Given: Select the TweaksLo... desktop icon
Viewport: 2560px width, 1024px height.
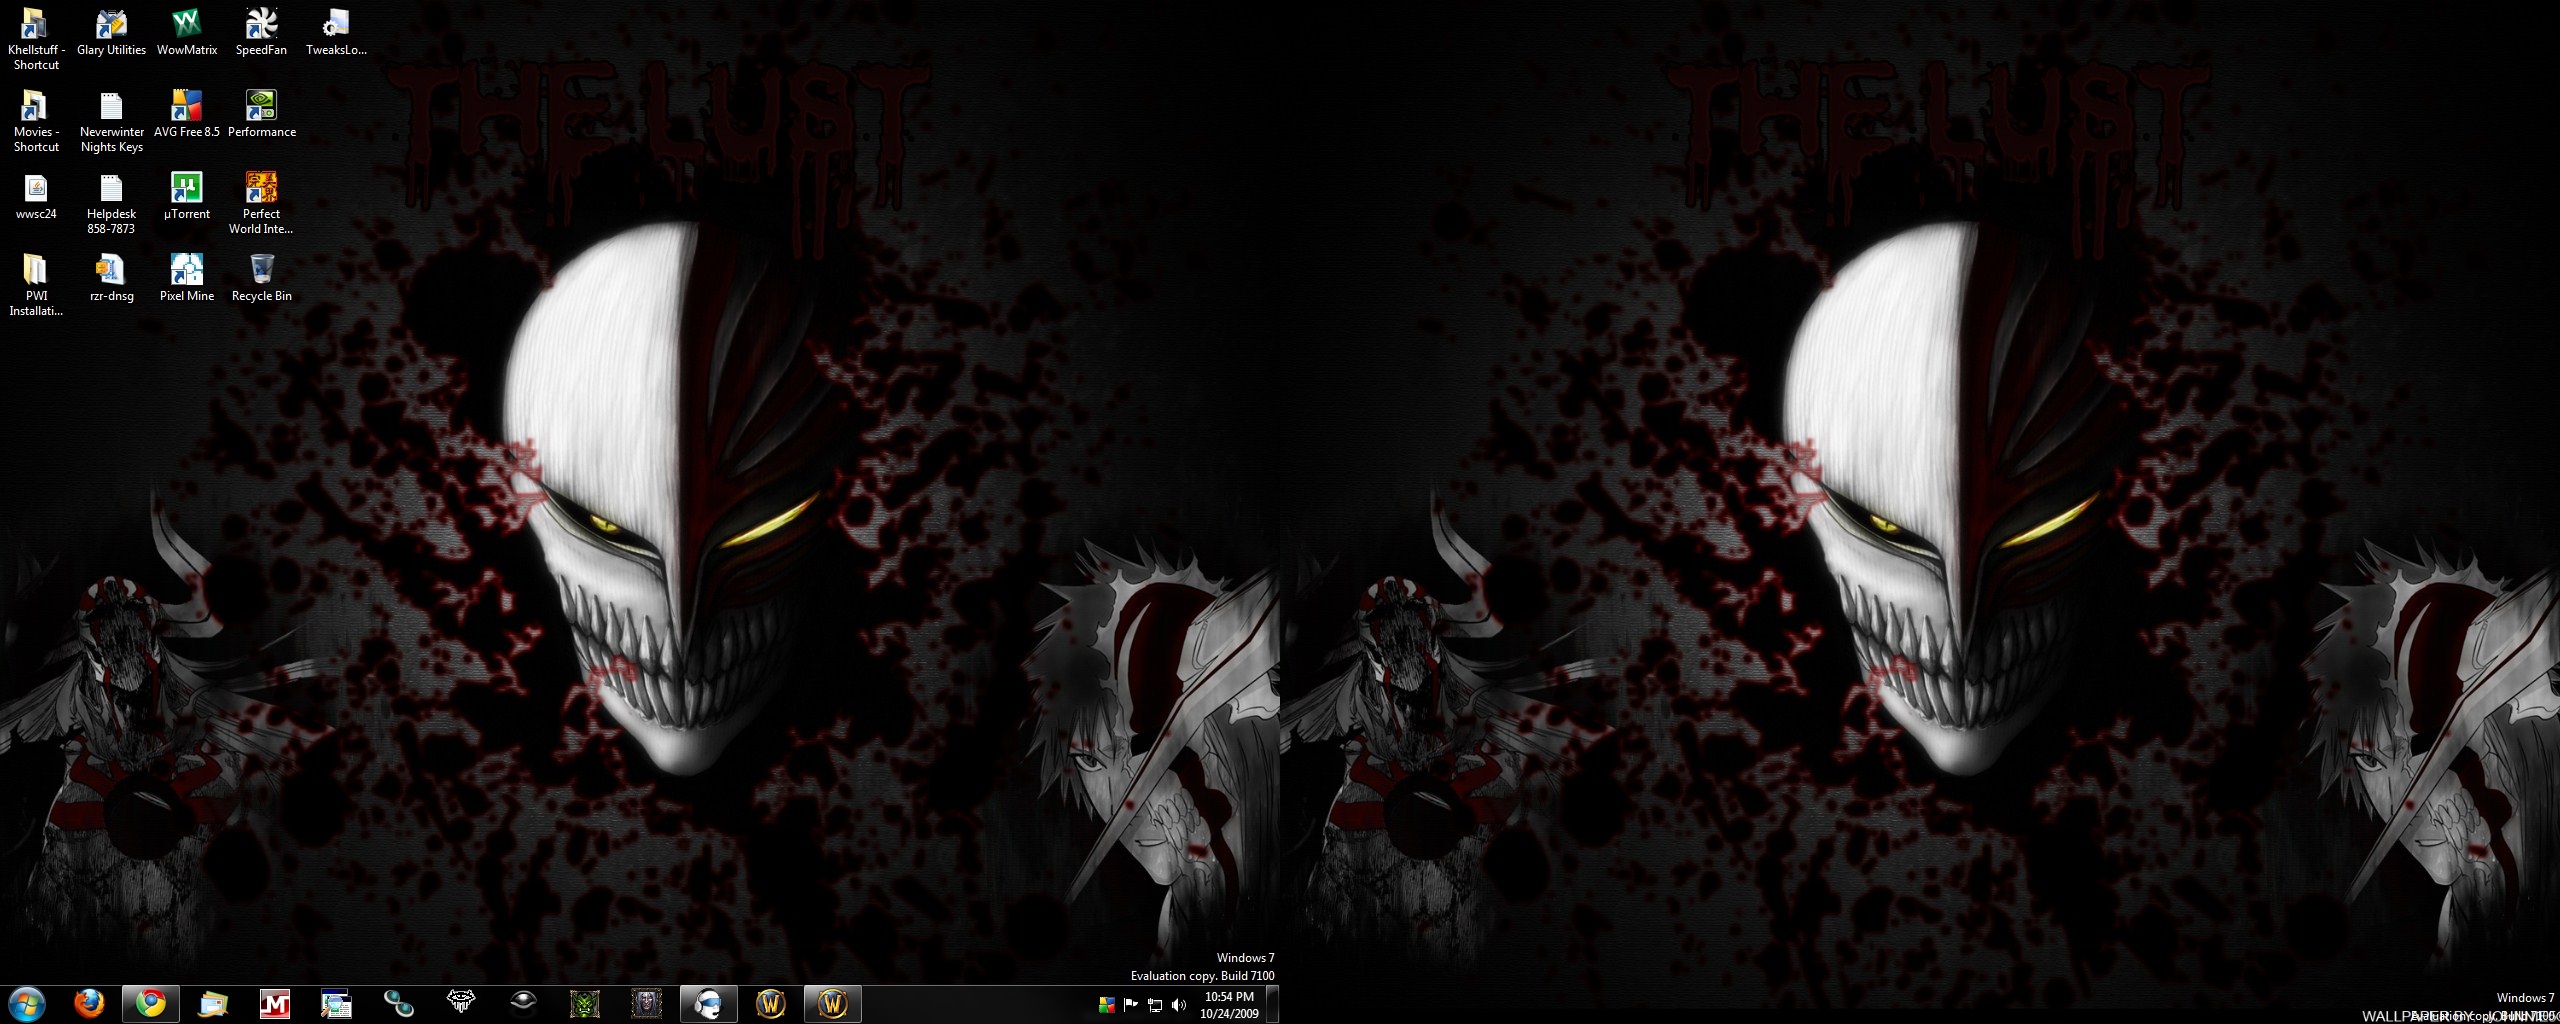Looking at the screenshot, I should 336,33.
